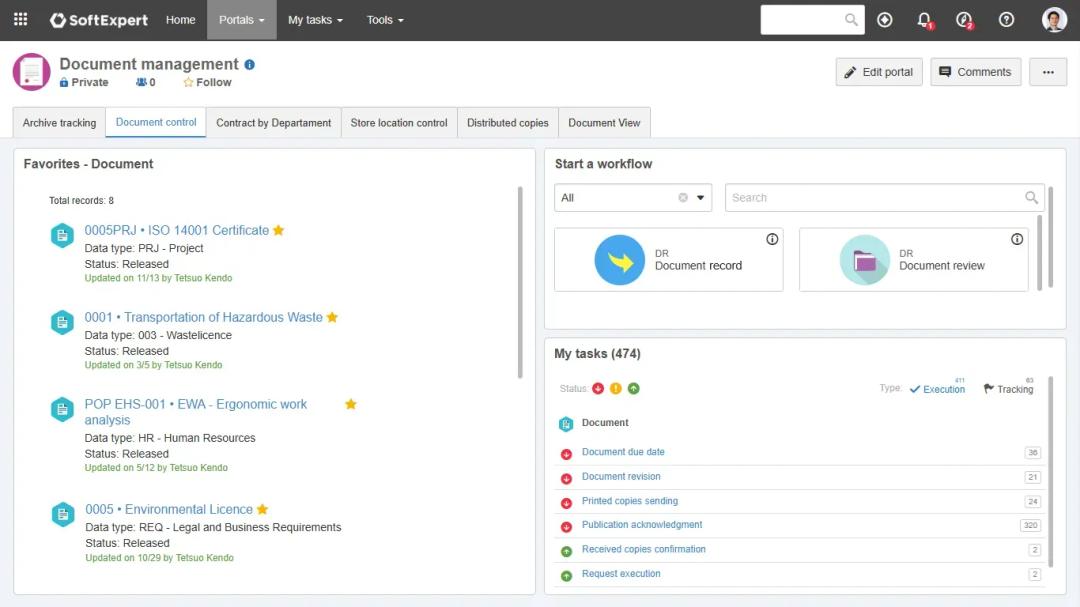This screenshot has height=607, width=1080.
Task: Click the user profile avatar
Action: (x=1054, y=20)
